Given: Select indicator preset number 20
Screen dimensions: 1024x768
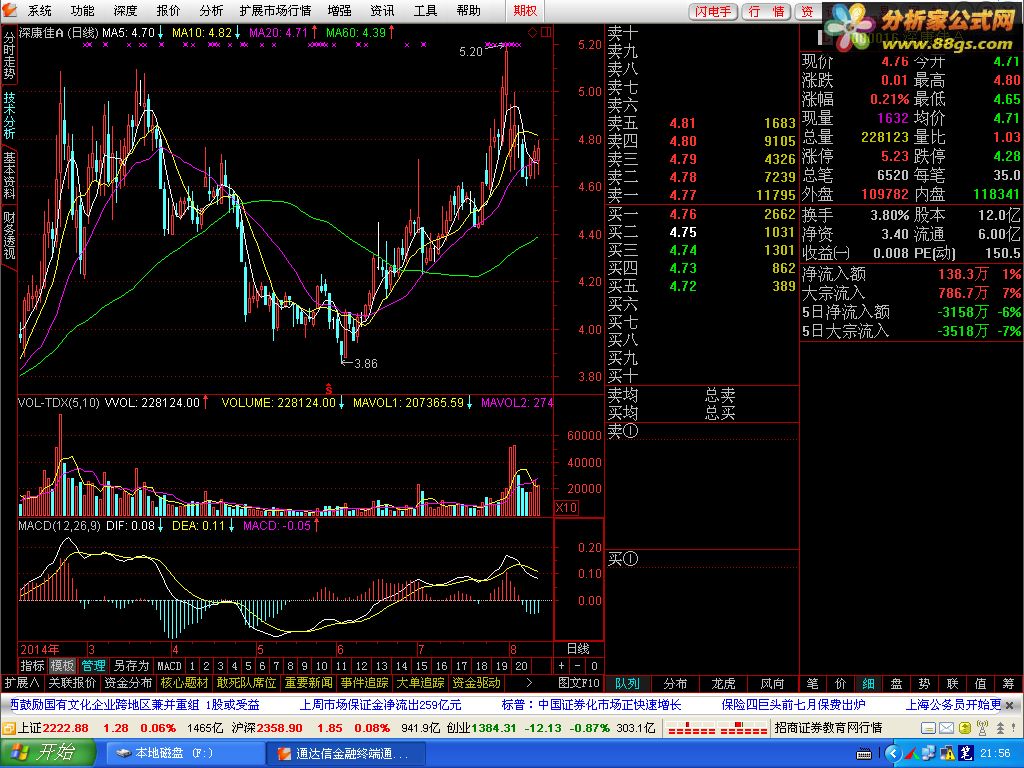Looking at the screenshot, I should point(521,666).
